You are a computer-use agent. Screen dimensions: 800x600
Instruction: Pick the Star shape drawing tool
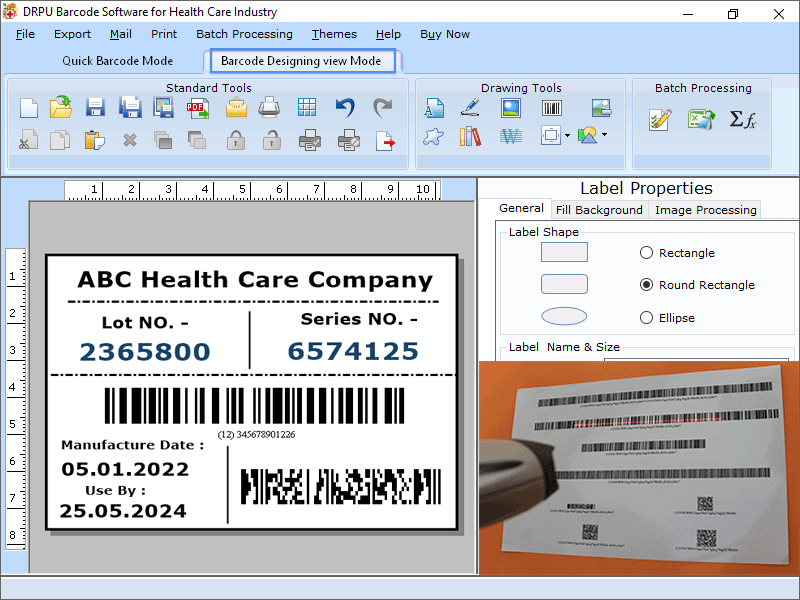point(433,137)
